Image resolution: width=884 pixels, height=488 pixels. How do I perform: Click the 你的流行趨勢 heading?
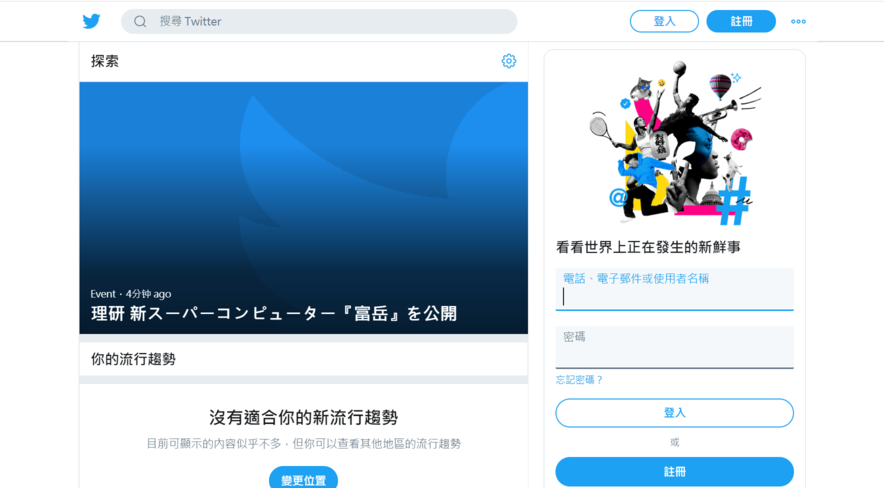click(x=133, y=359)
